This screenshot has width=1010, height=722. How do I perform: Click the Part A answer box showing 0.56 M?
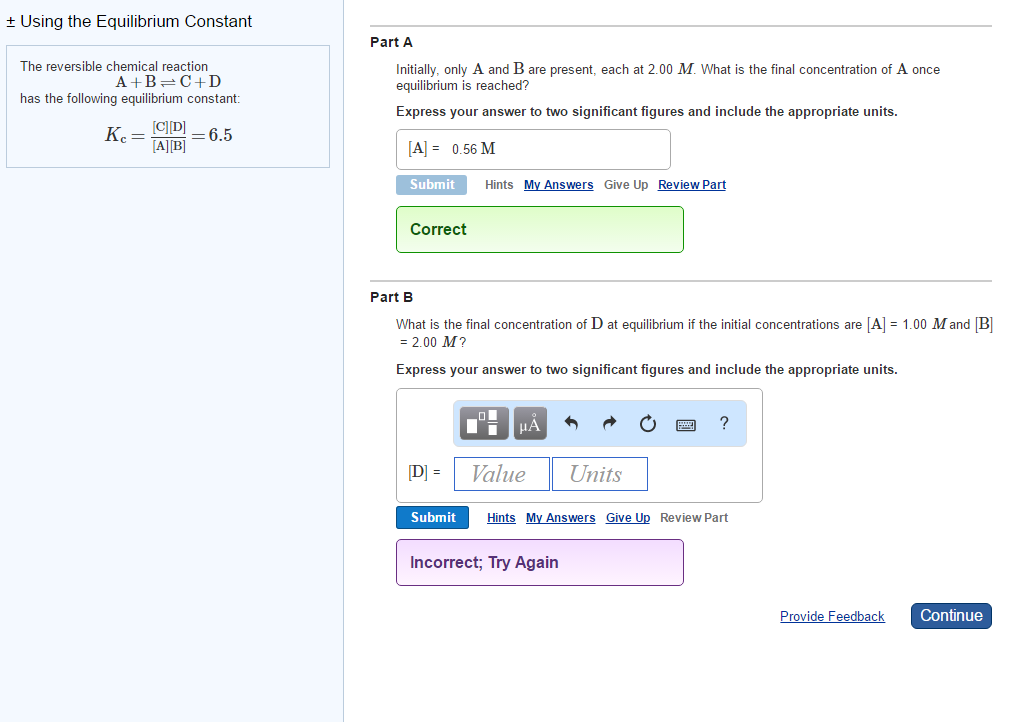533,149
